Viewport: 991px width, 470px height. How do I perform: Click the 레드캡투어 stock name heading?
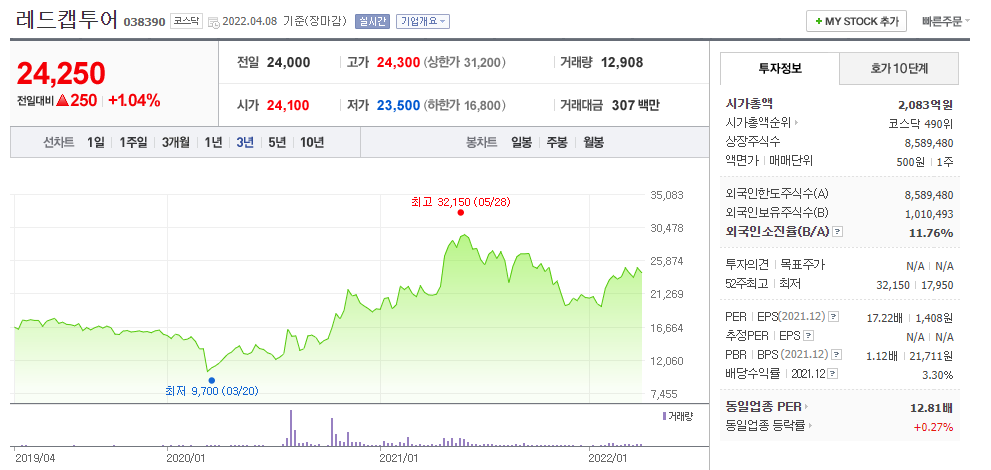click(x=67, y=20)
